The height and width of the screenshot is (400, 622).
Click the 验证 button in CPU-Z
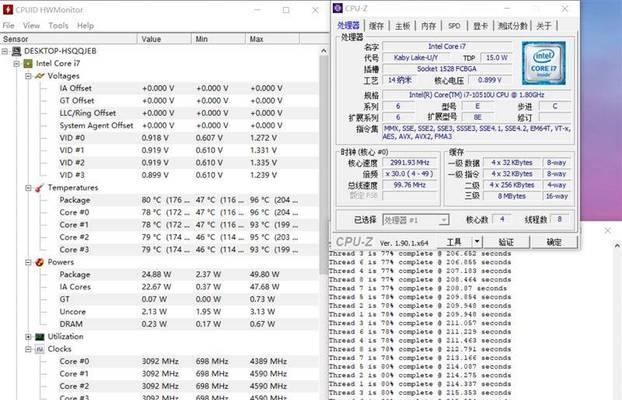(x=506, y=242)
